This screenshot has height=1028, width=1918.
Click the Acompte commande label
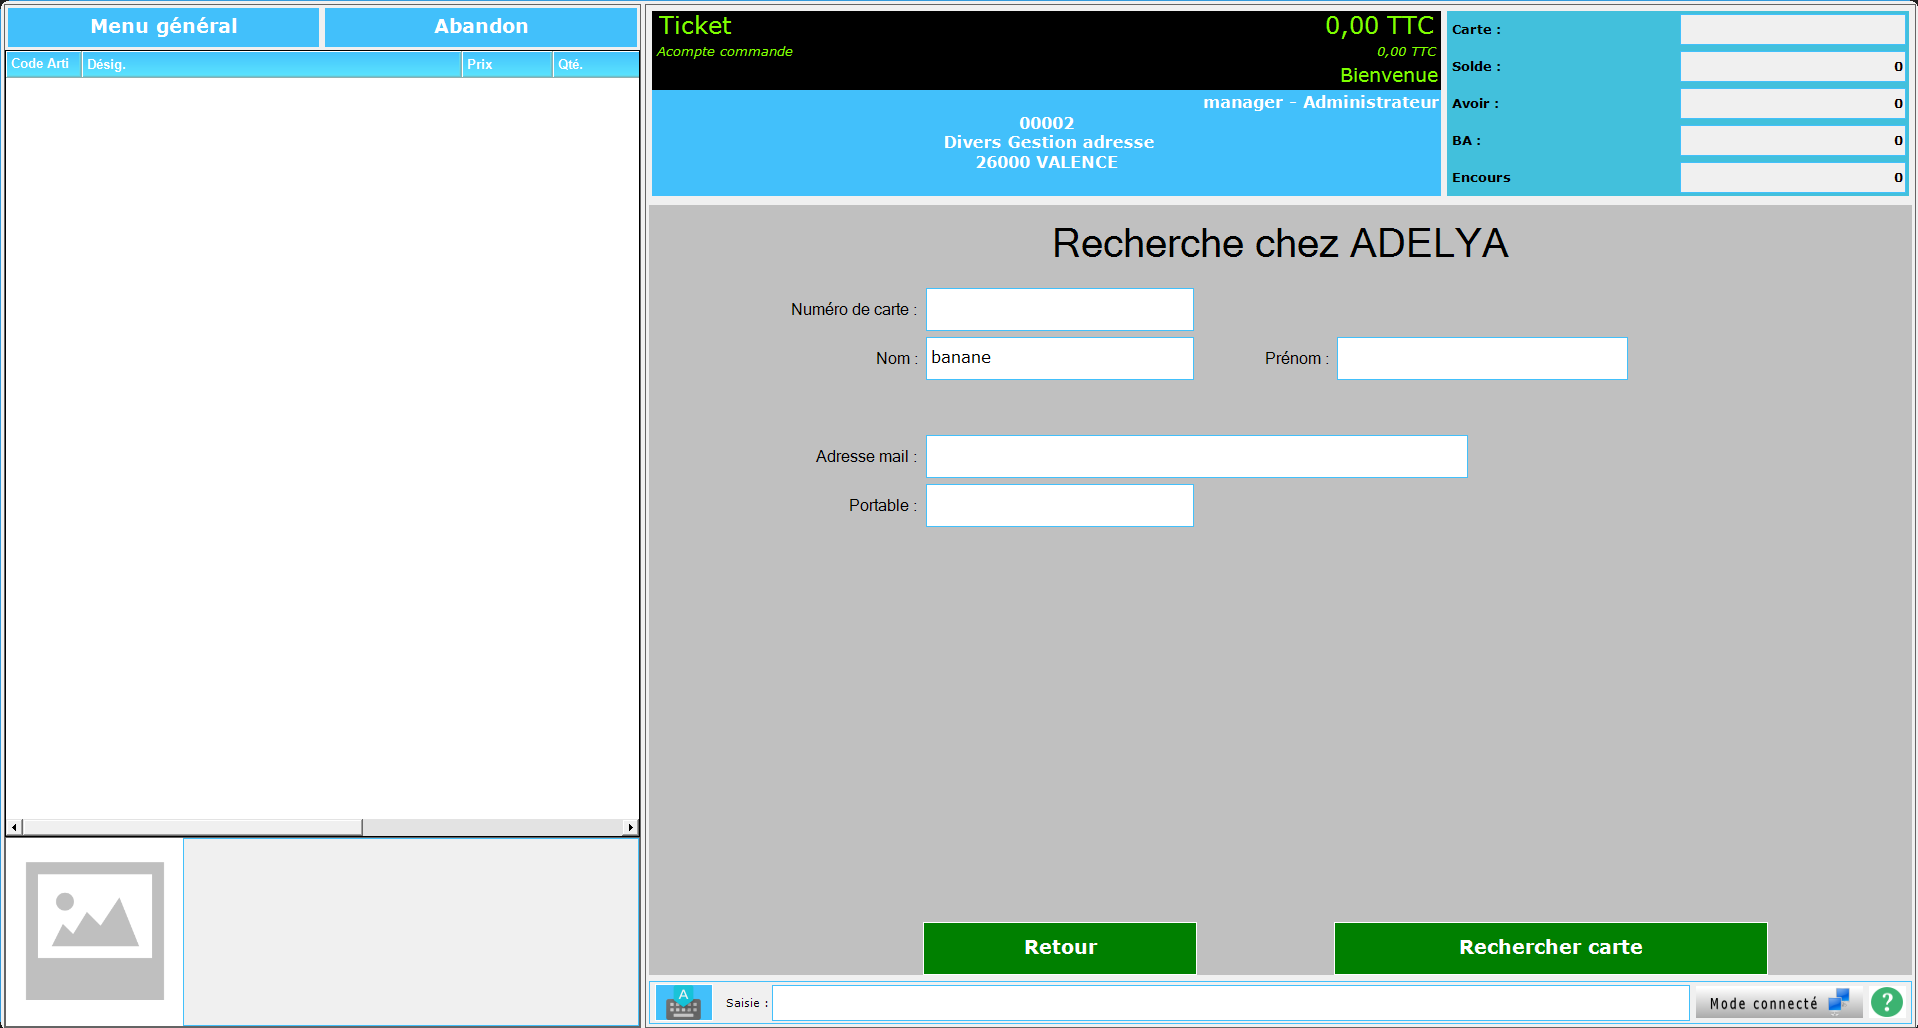(725, 52)
